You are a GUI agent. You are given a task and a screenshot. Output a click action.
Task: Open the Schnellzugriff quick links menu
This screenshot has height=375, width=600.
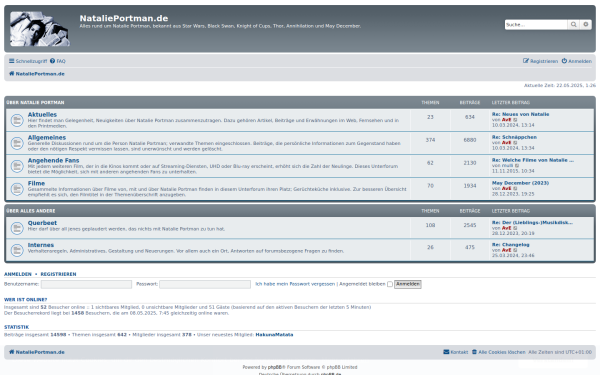[x=28, y=61]
